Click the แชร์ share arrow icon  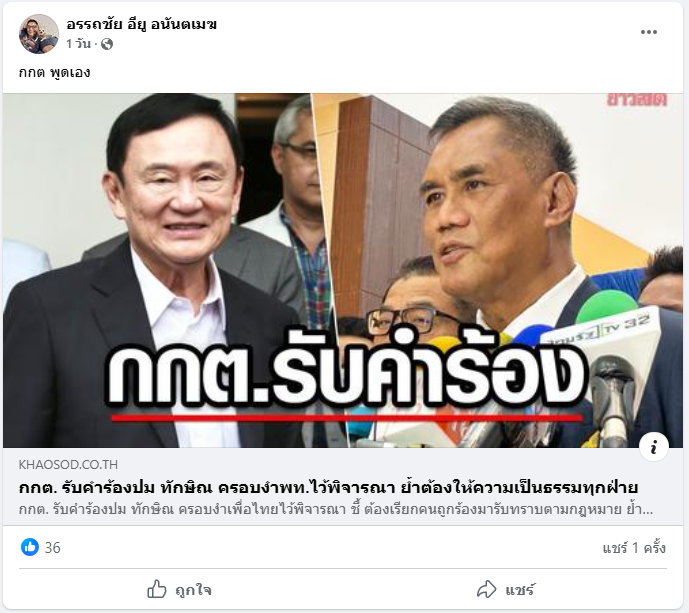click(486, 590)
